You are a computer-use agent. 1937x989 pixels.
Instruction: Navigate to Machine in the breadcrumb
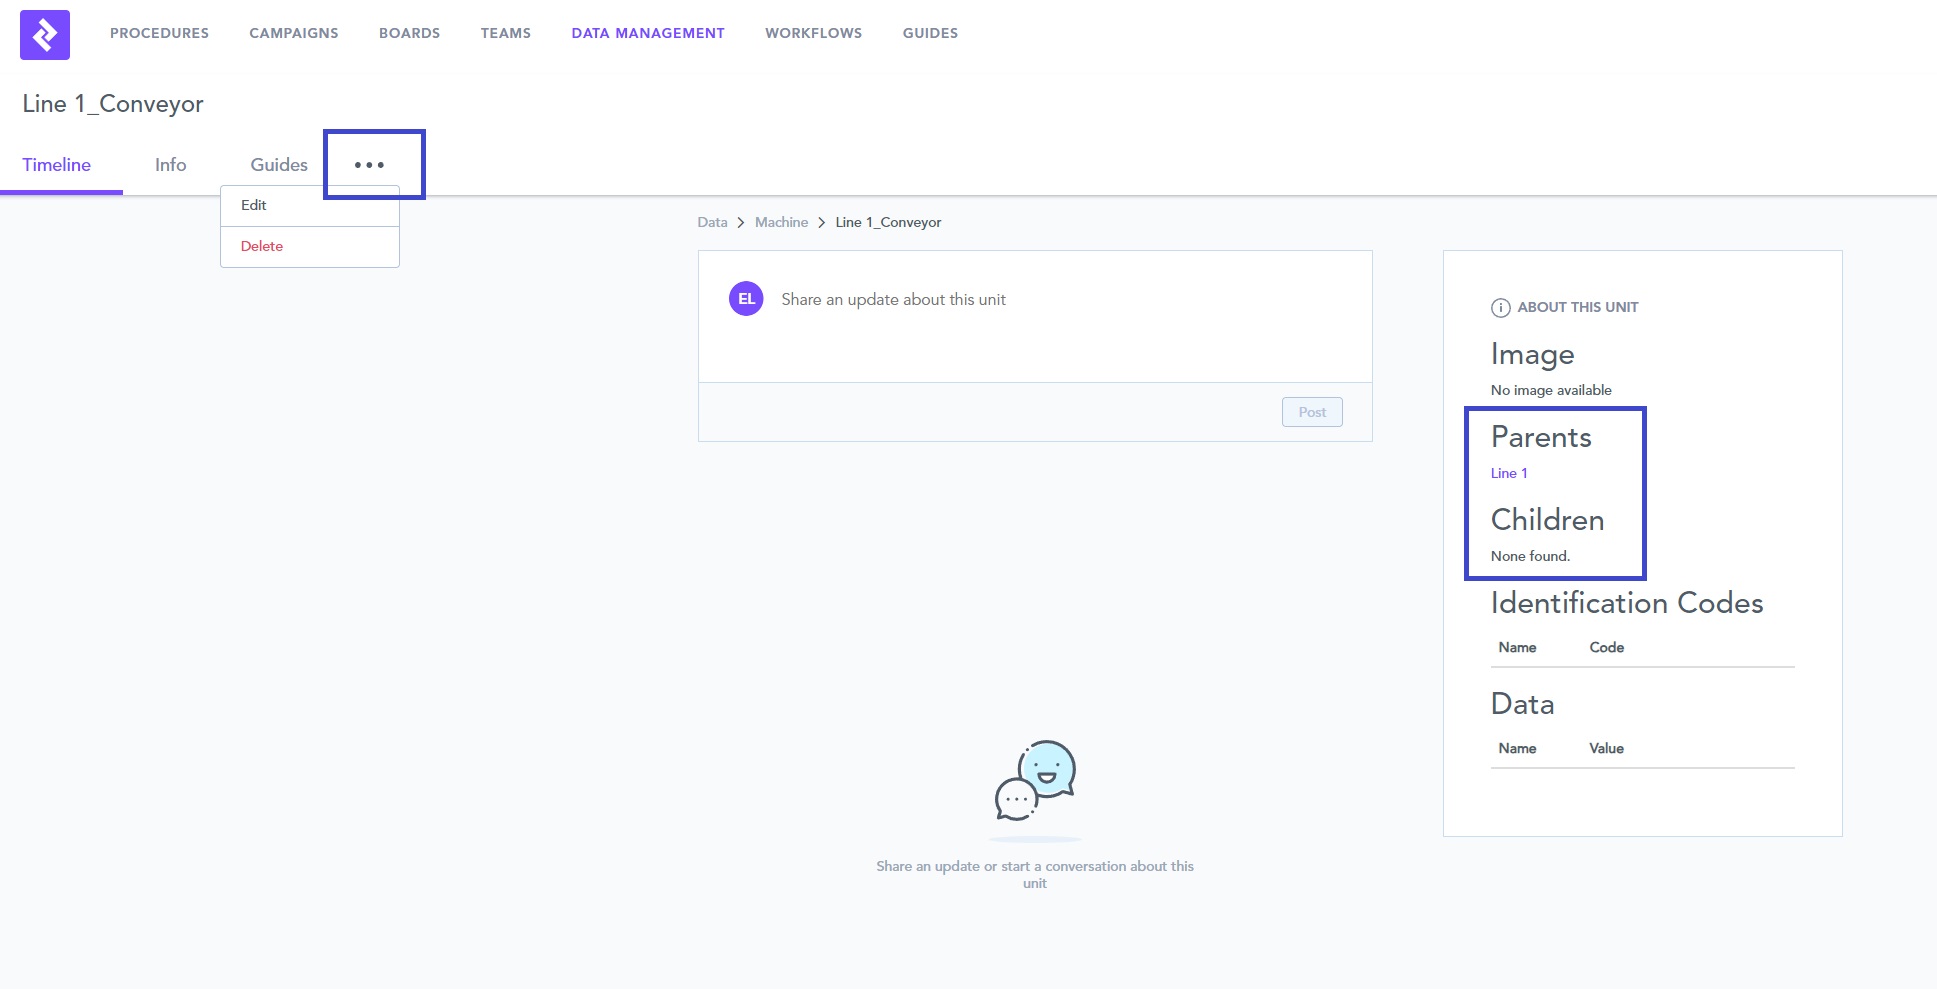[x=781, y=222]
